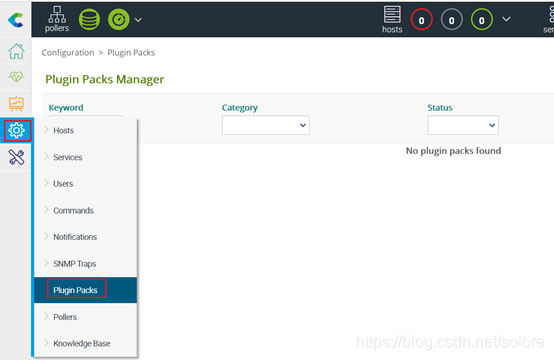
Task: Open the Reporting chart sidebar icon
Action: [x=16, y=104]
